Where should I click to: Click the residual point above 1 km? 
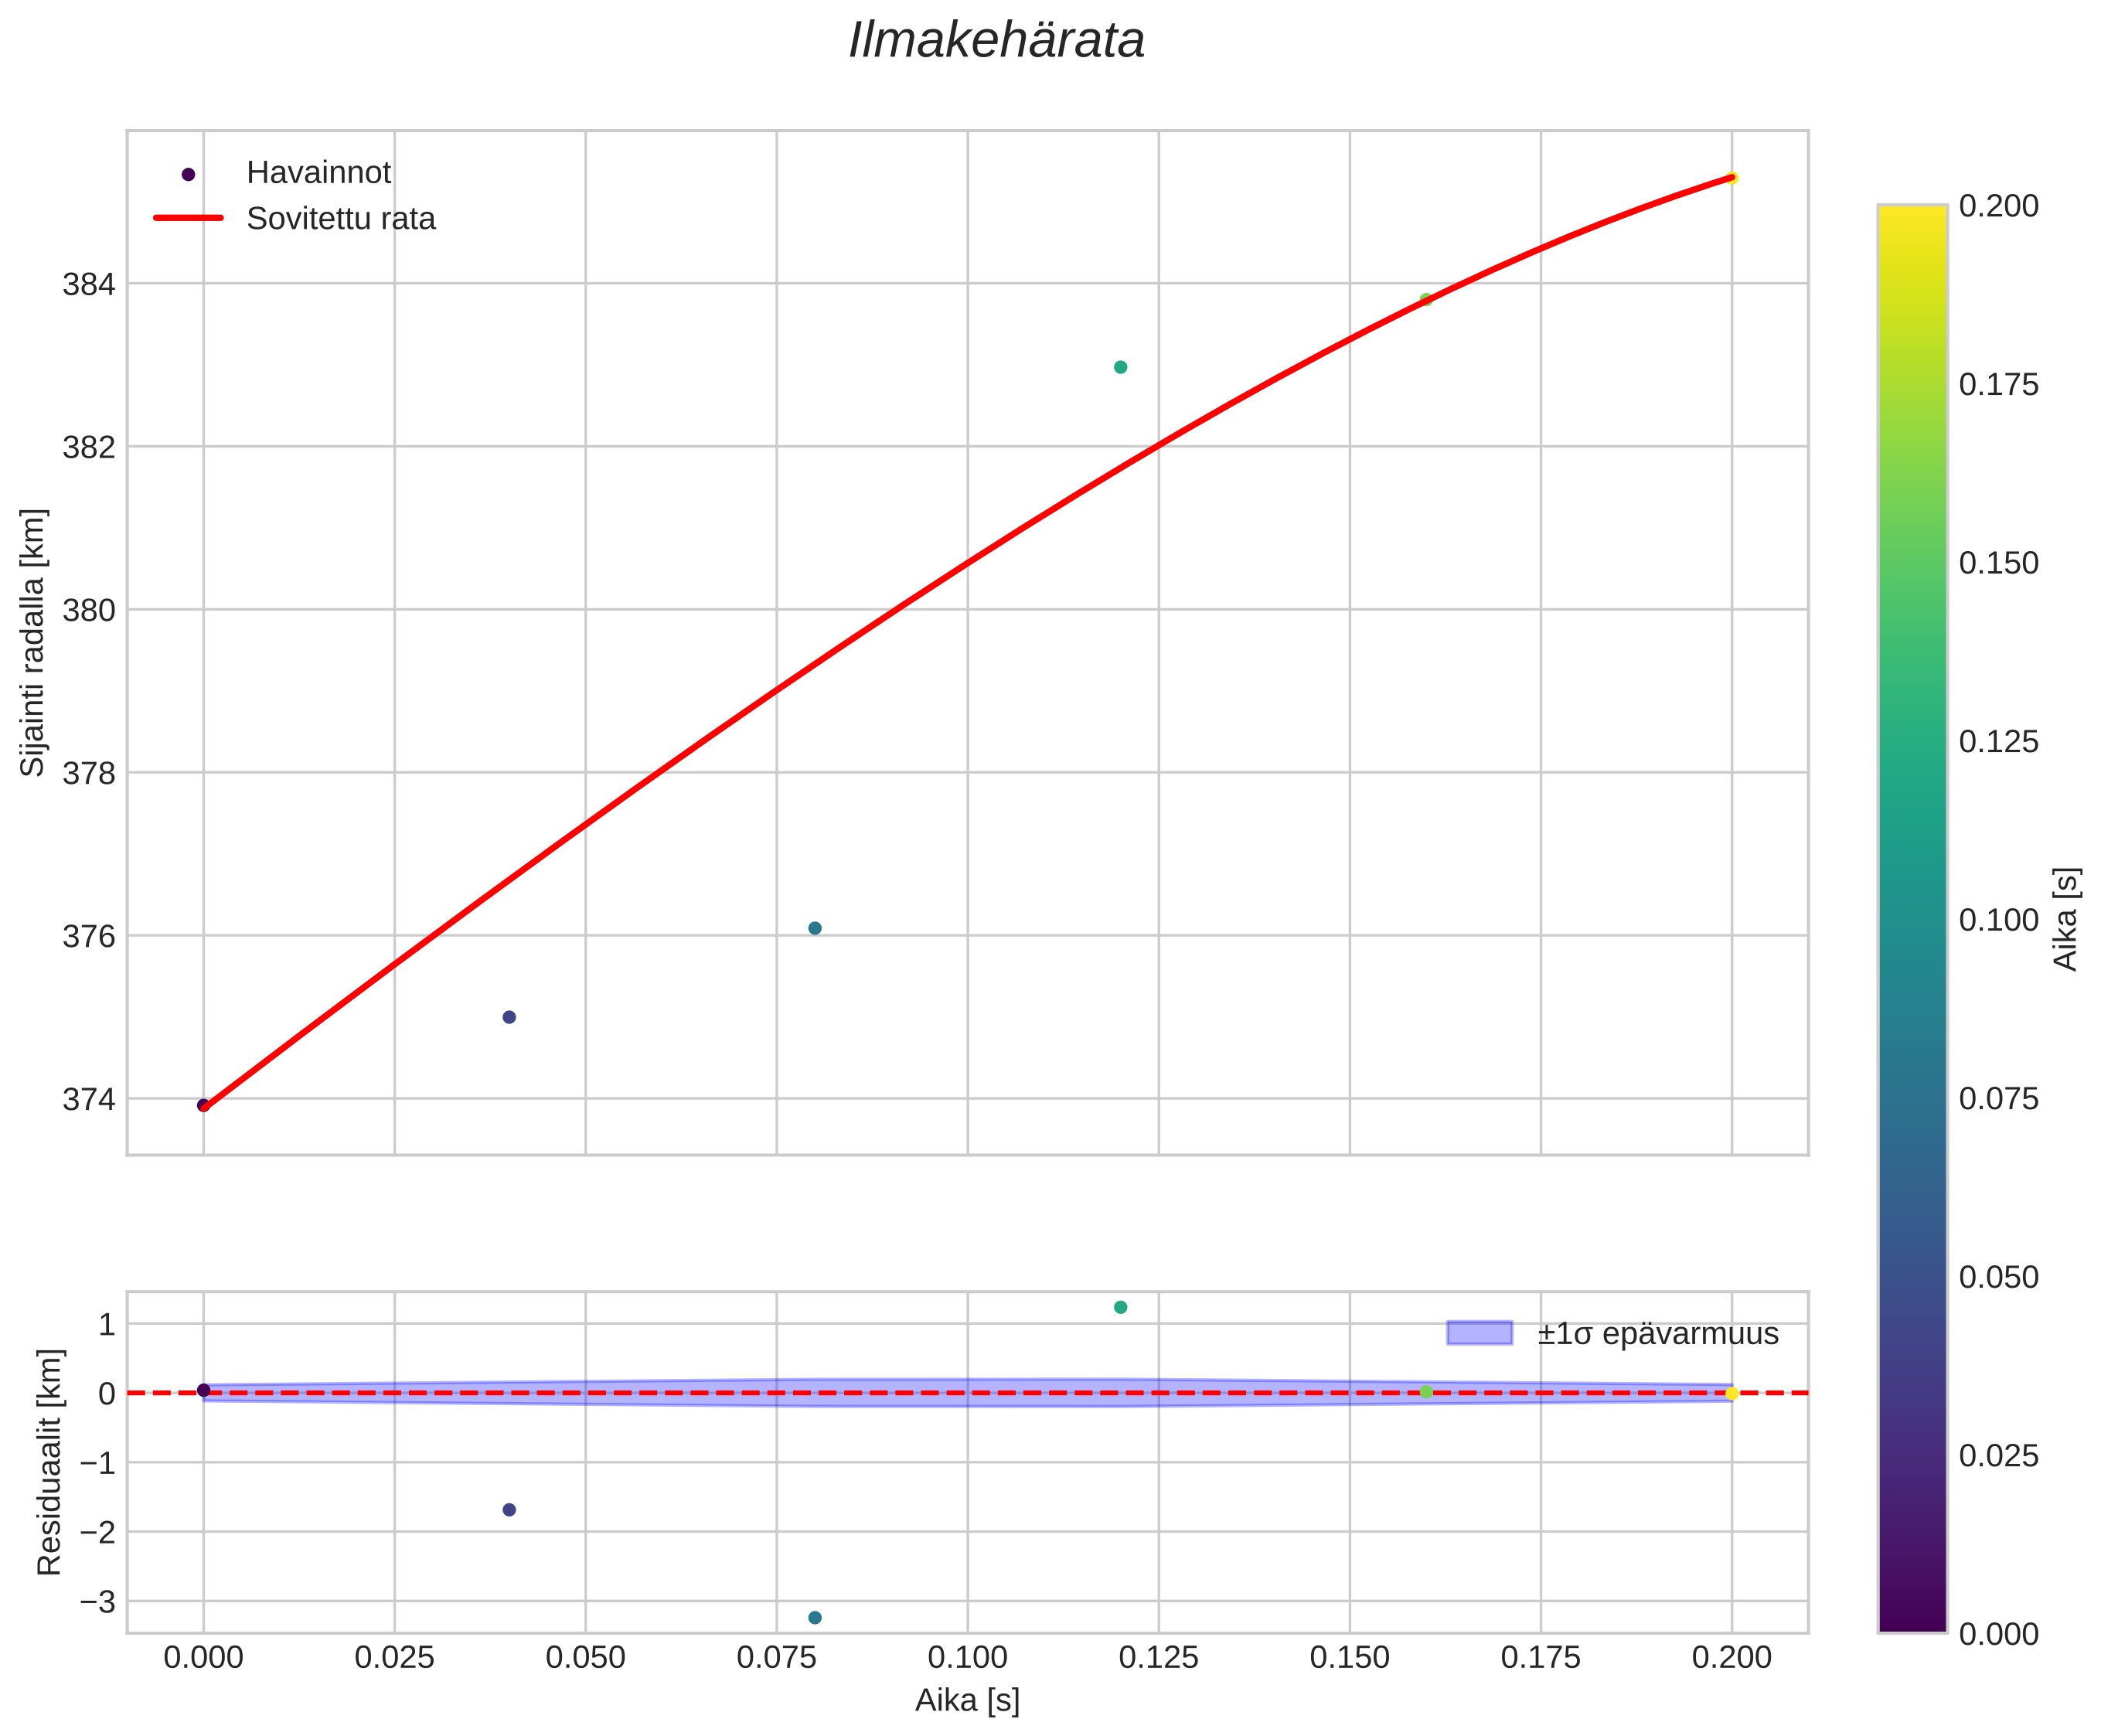click(1120, 1307)
